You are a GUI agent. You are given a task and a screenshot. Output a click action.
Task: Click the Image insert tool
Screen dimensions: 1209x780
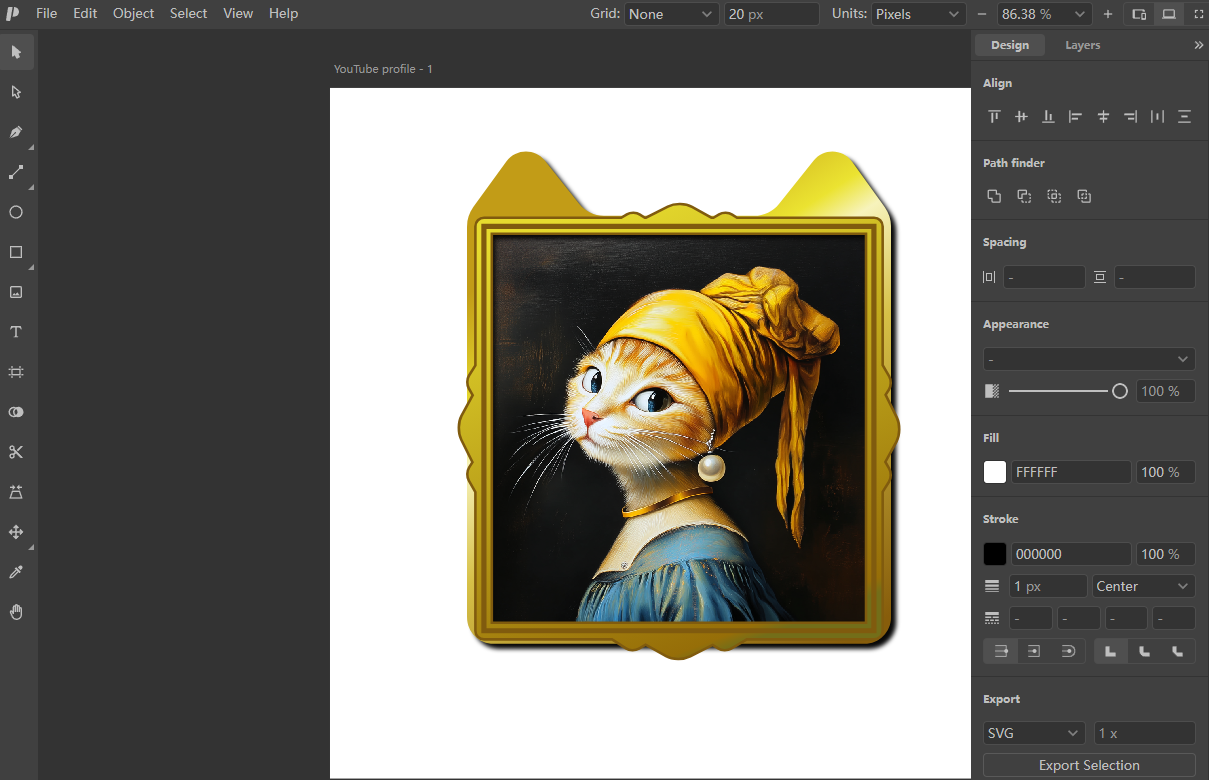(x=16, y=292)
